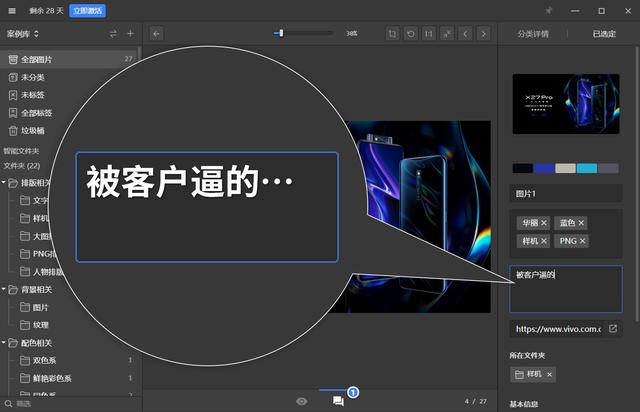Screen dimensions: 640x412
Task: Switch to the 分类详情 tab
Action: (533, 33)
